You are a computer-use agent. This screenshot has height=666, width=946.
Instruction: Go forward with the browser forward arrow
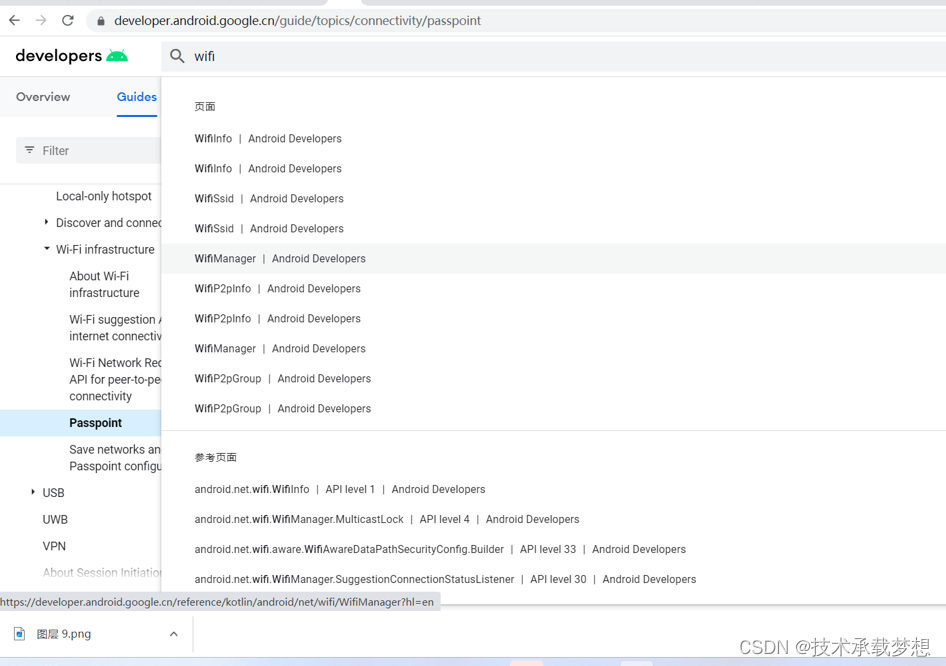point(41,21)
